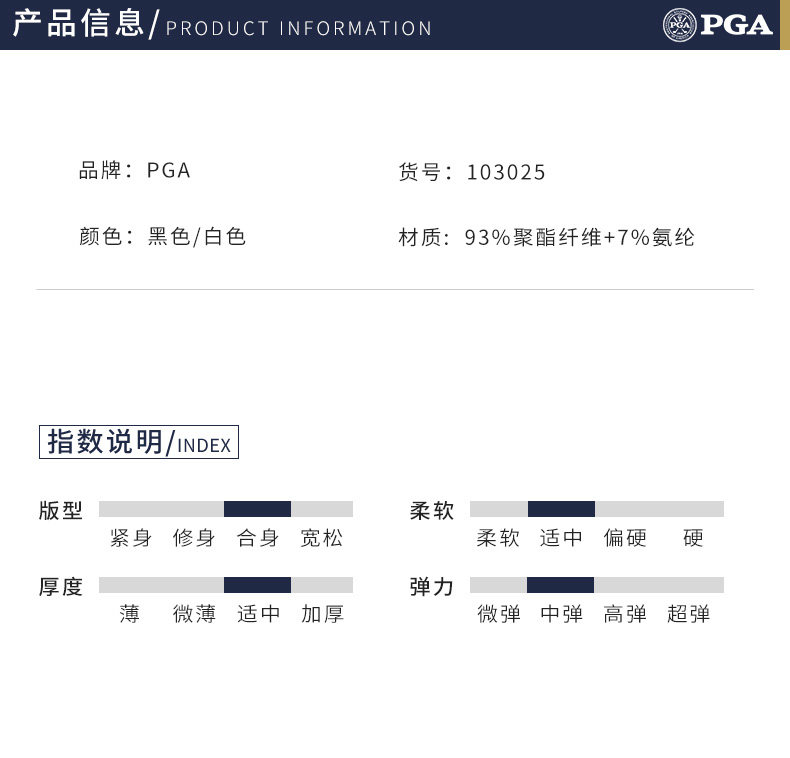Screen dimensions: 790x758
Task: Click the 黑色/白色 color text
Action: coord(197,237)
